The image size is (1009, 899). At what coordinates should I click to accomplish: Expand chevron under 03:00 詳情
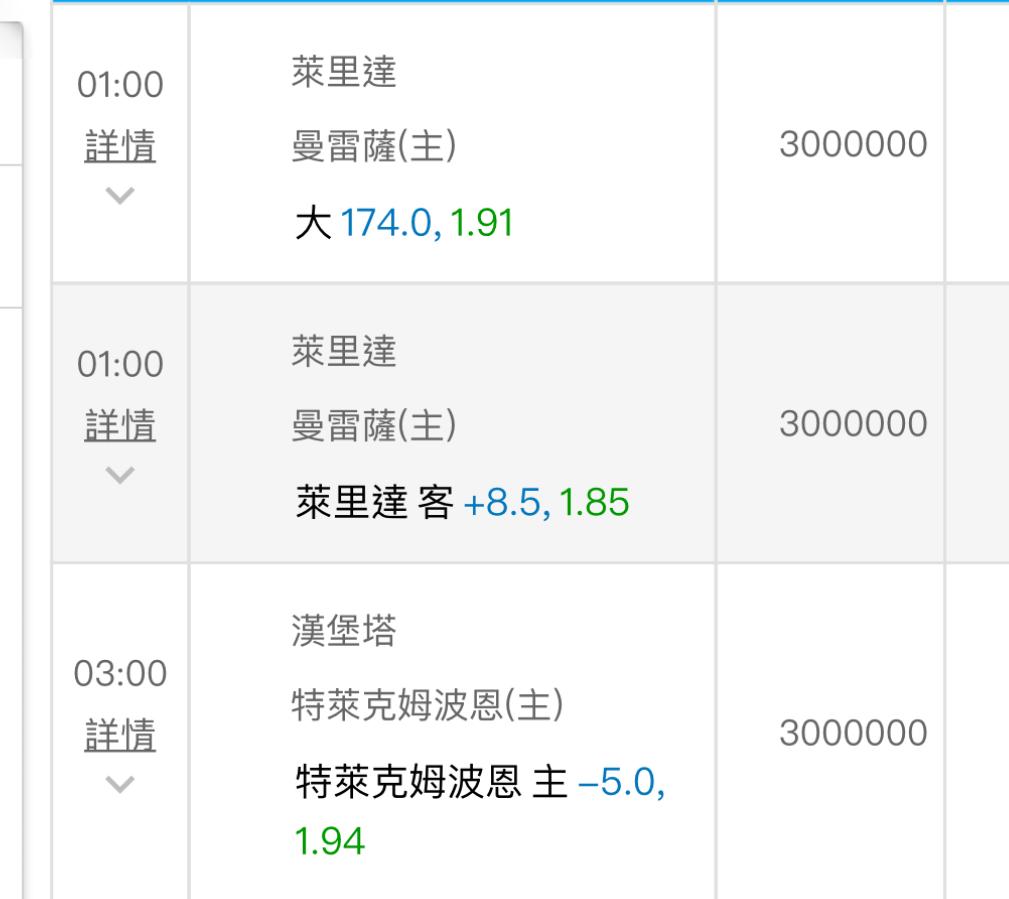pyautogui.click(x=120, y=784)
